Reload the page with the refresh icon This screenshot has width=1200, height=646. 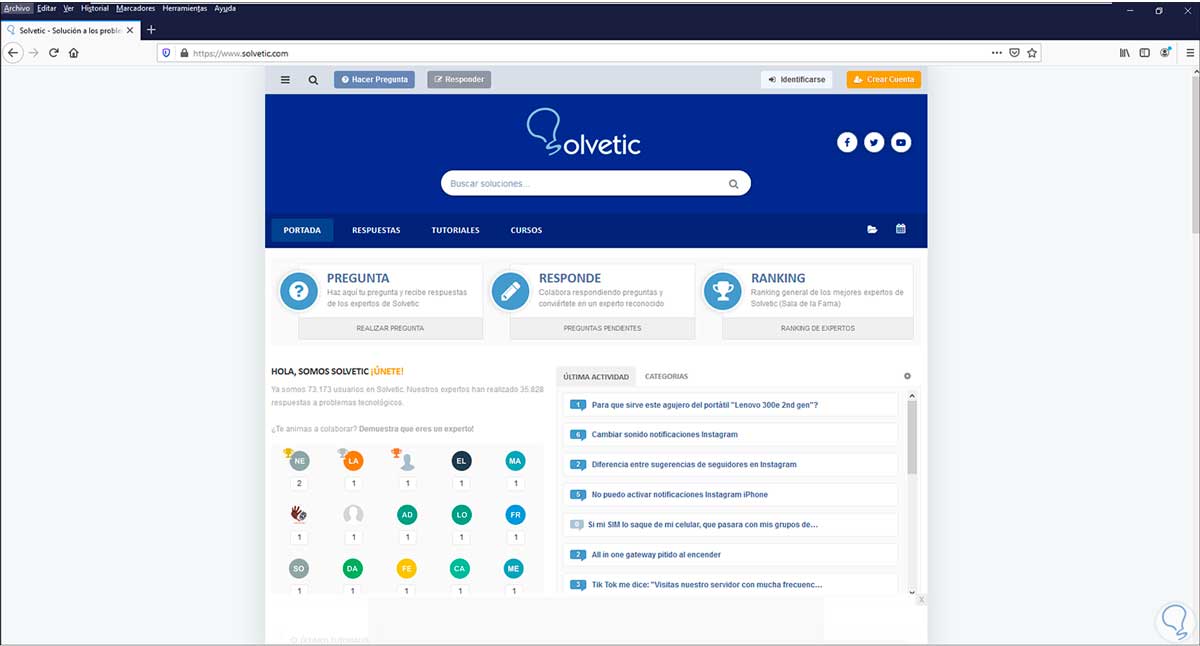coord(54,53)
